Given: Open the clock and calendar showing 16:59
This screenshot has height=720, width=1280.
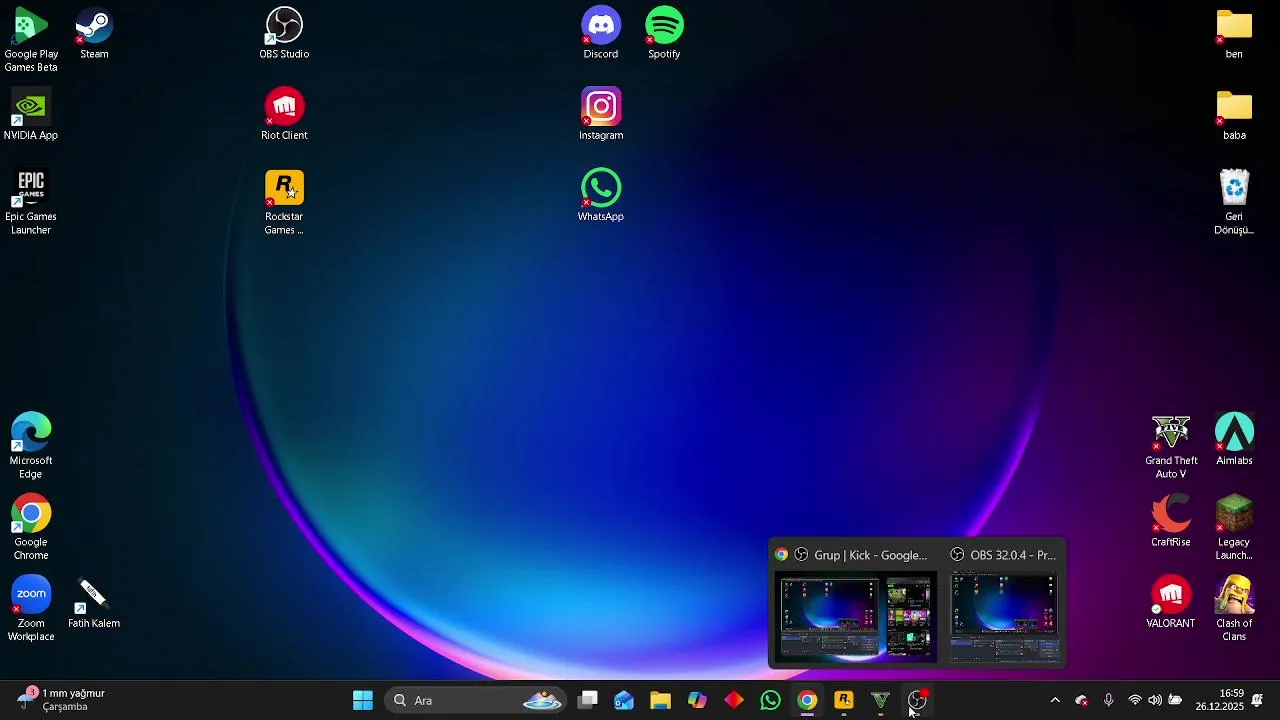Looking at the screenshot, I should tap(1219, 700).
